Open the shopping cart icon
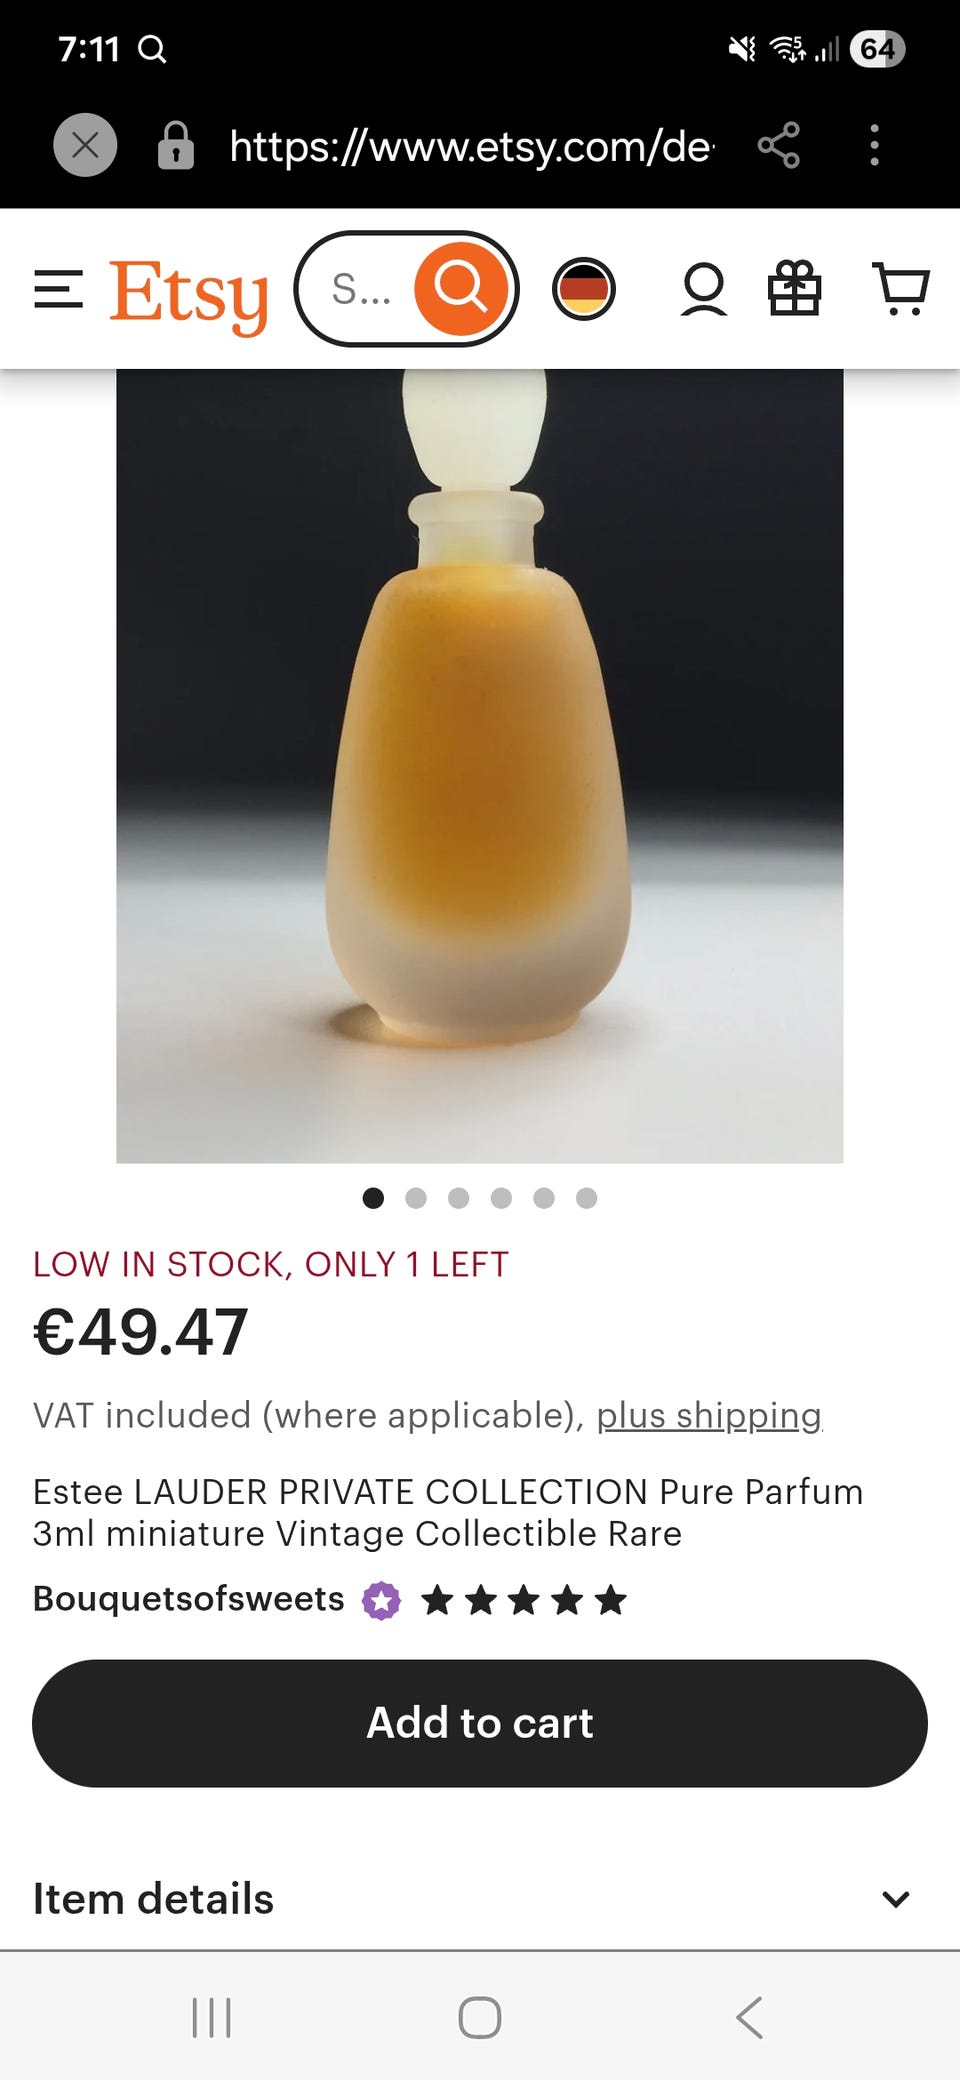Viewport: 960px width, 2080px height. point(901,289)
